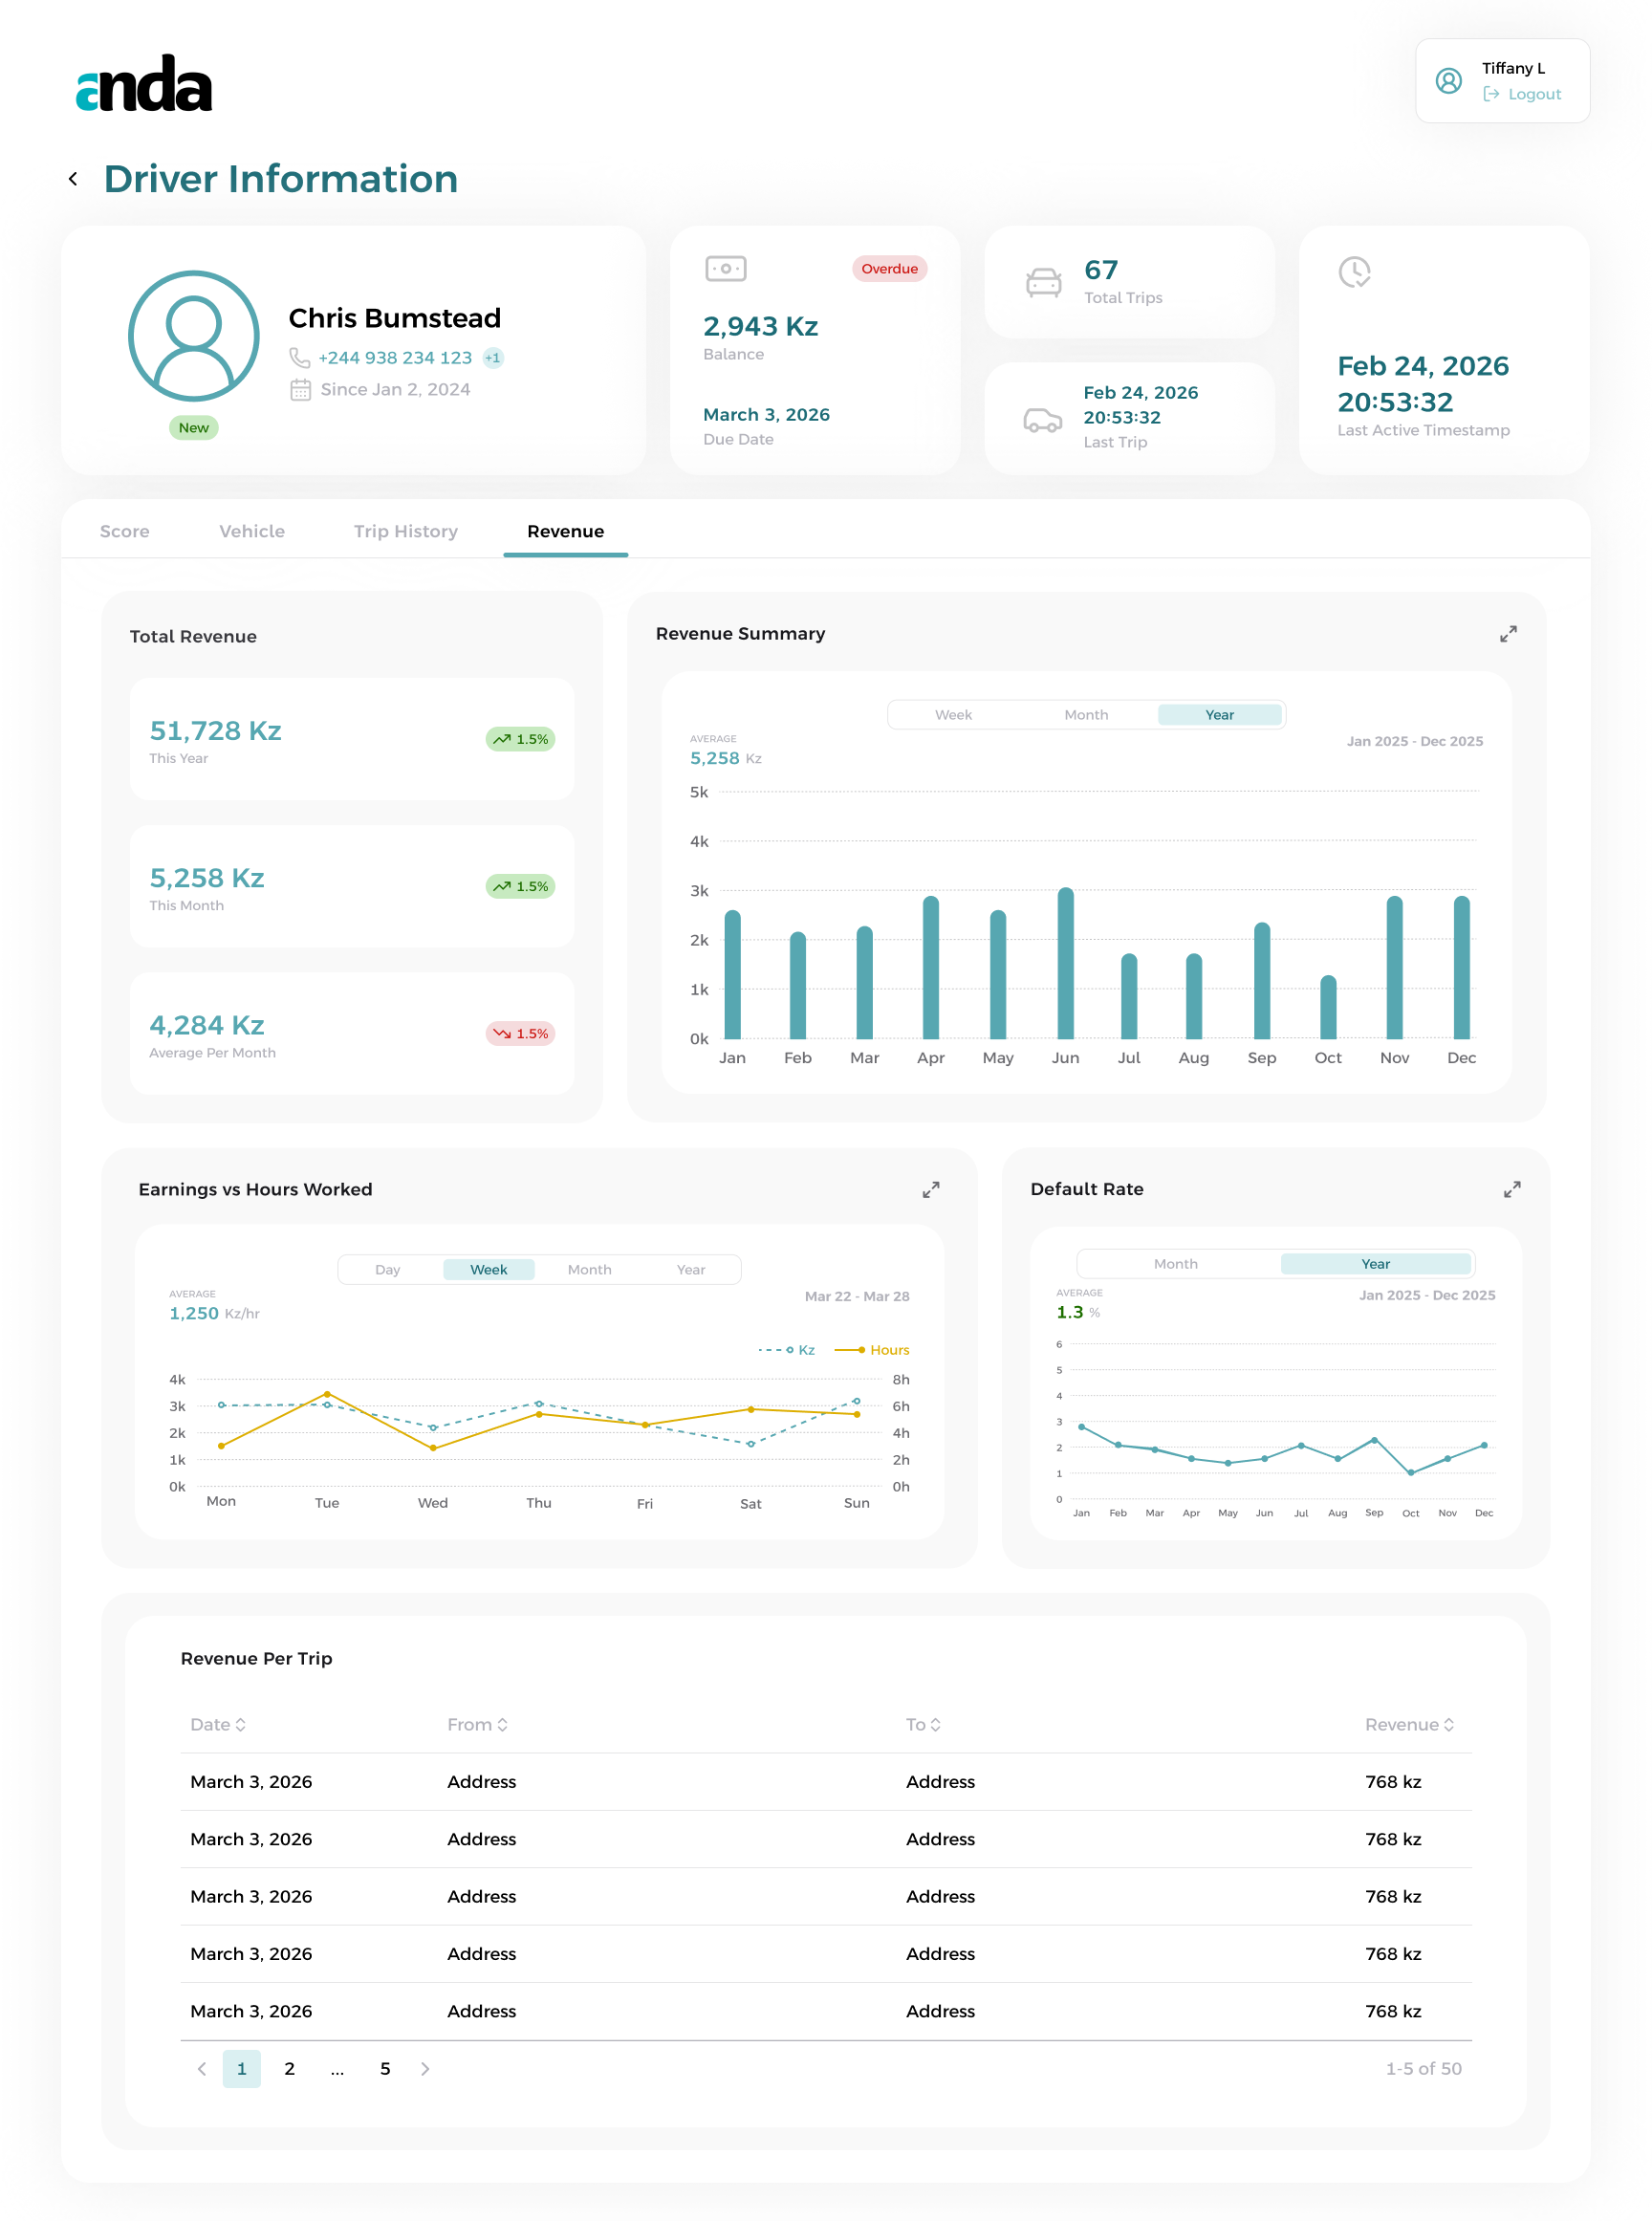Click the Total Trips car icon
The width and height of the screenshot is (1652, 2221).
1043,282
